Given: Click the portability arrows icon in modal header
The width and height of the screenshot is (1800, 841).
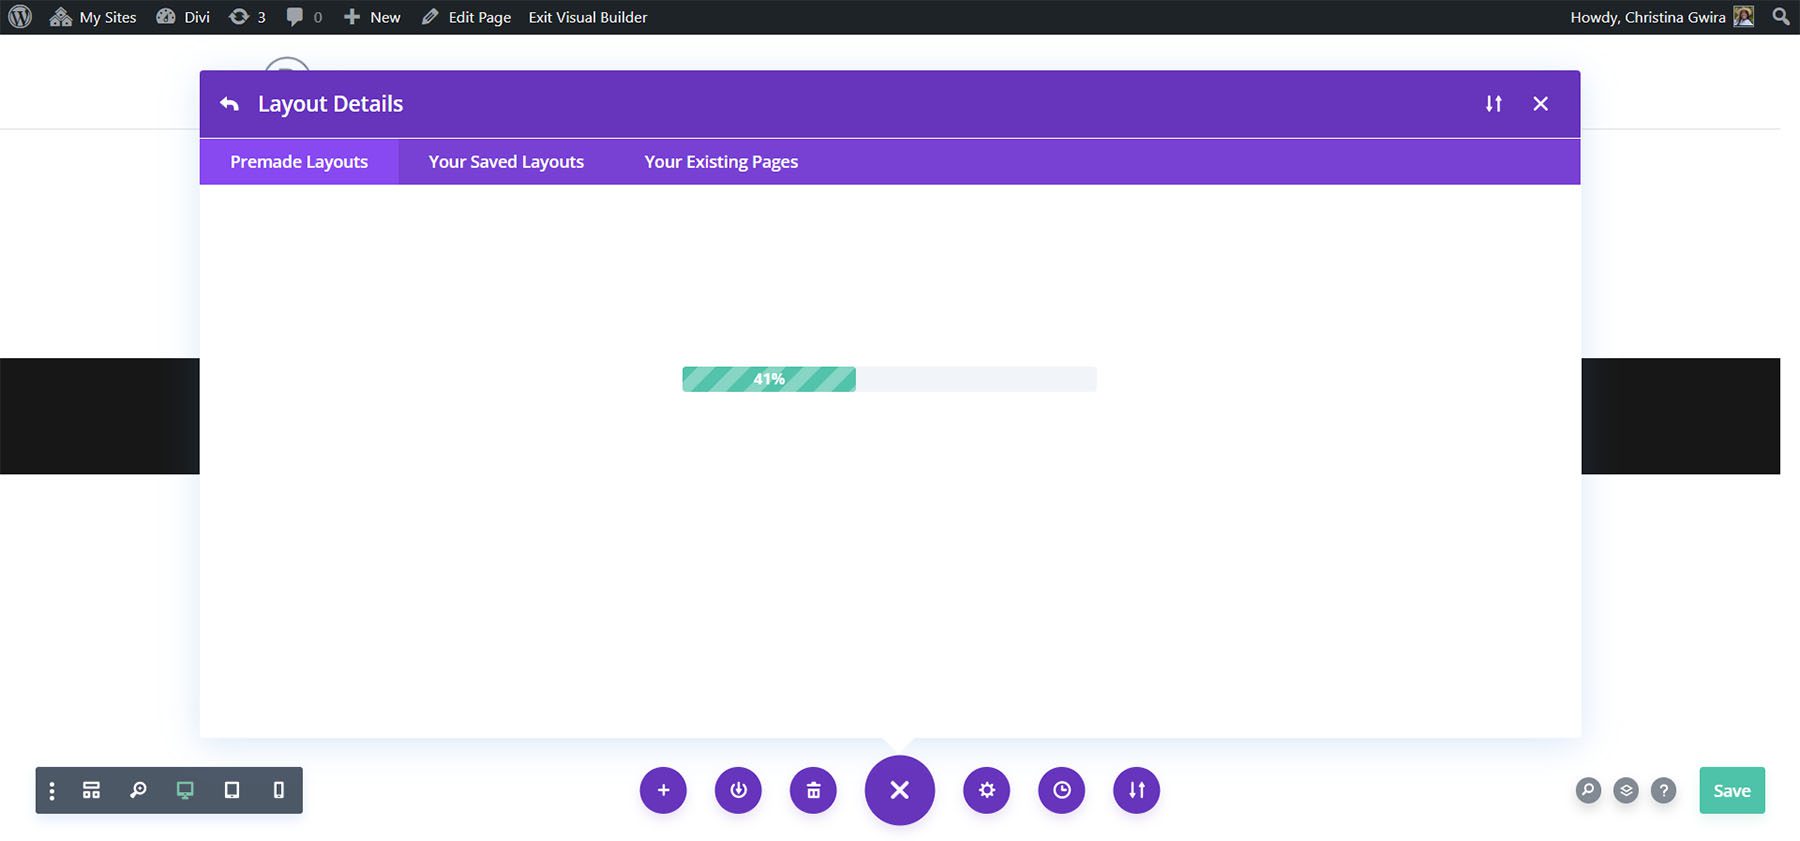Looking at the screenshot, I should click(x=1493, y=104).
